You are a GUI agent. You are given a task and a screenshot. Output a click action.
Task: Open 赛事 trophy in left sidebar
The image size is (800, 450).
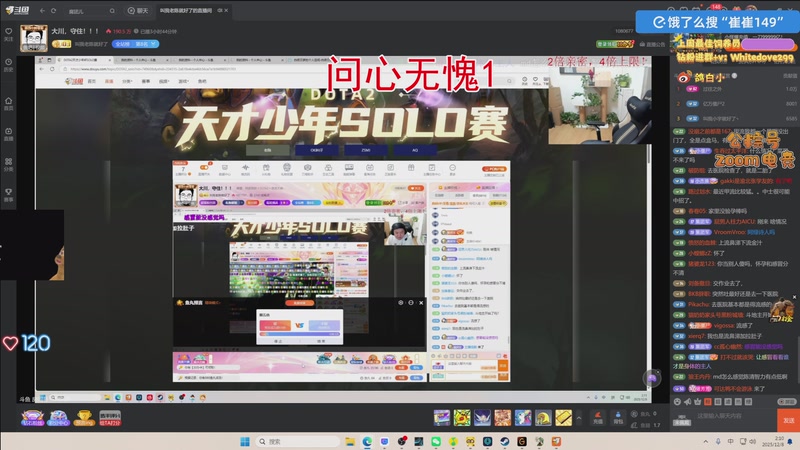(x=8, y=195)
